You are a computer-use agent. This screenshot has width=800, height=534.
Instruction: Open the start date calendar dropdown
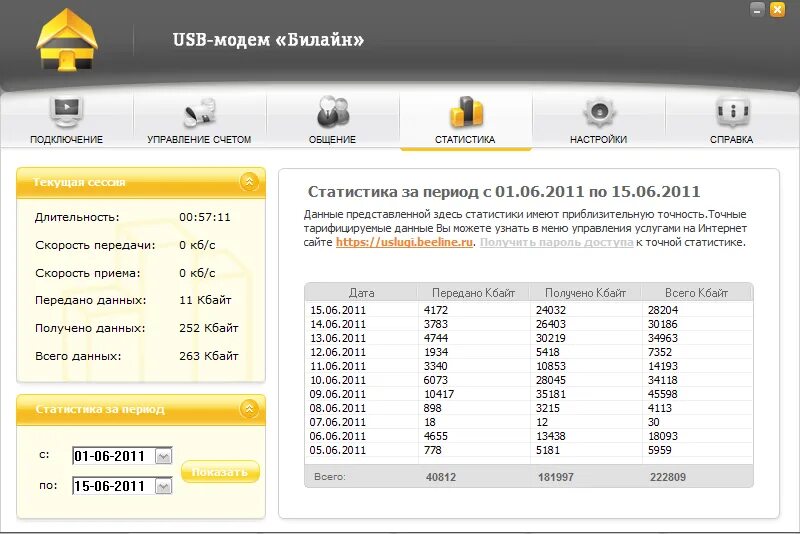pyautogui.click(x=163, y=456)
